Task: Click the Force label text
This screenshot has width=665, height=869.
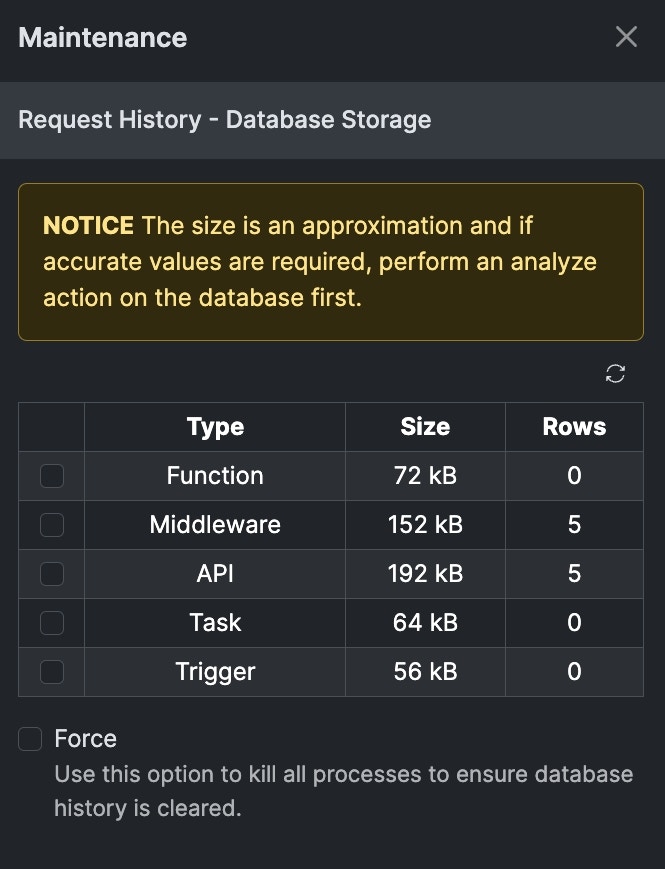Action: [86, 739]
